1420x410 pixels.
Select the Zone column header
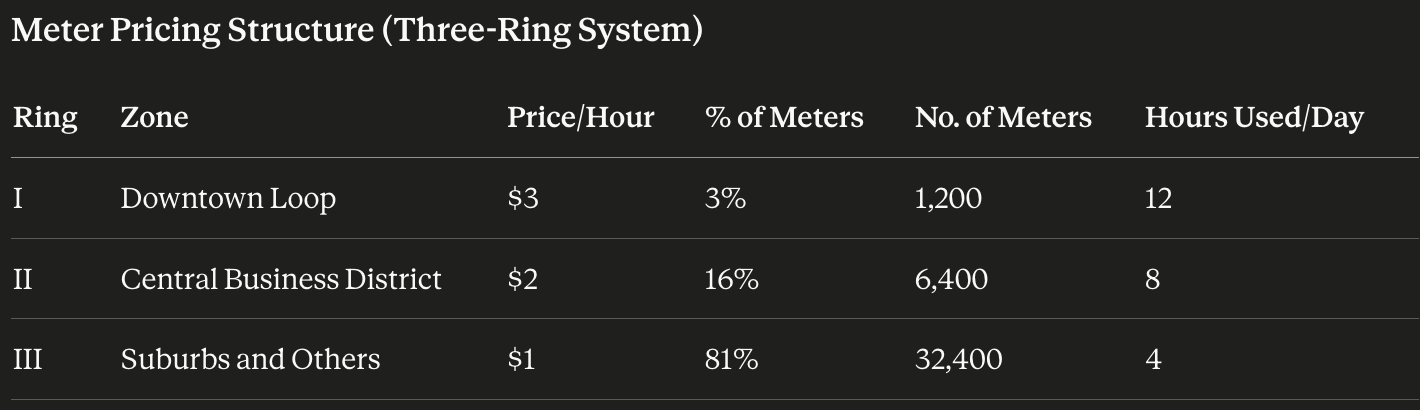(154, 118)
